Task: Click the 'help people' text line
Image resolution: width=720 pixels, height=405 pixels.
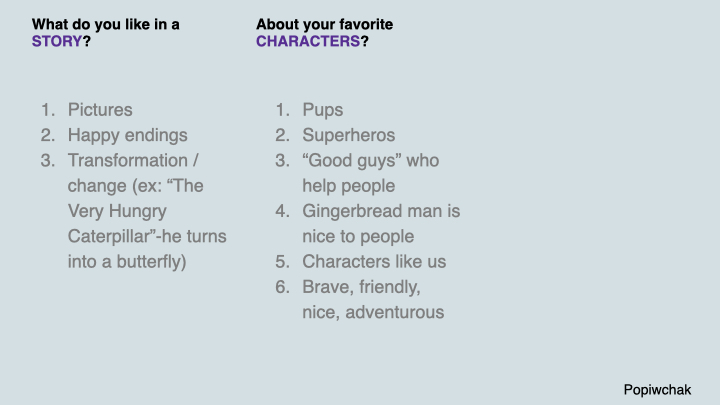Action: [349, 186]
